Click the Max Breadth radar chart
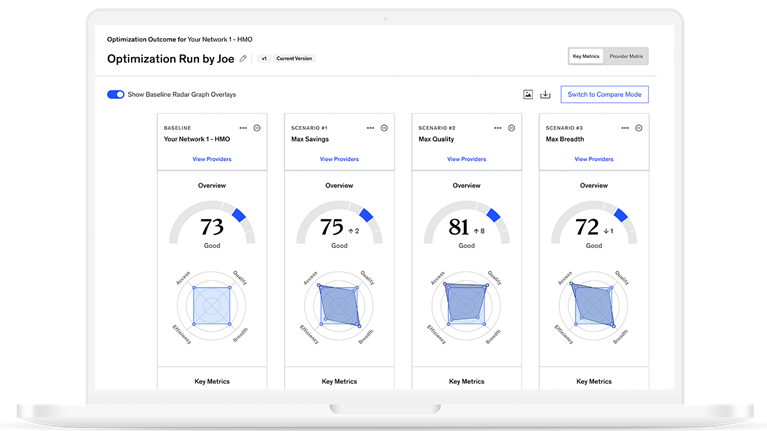Image resolution: width=767 pixels, height=431 pixels. [x=594, y=304]
